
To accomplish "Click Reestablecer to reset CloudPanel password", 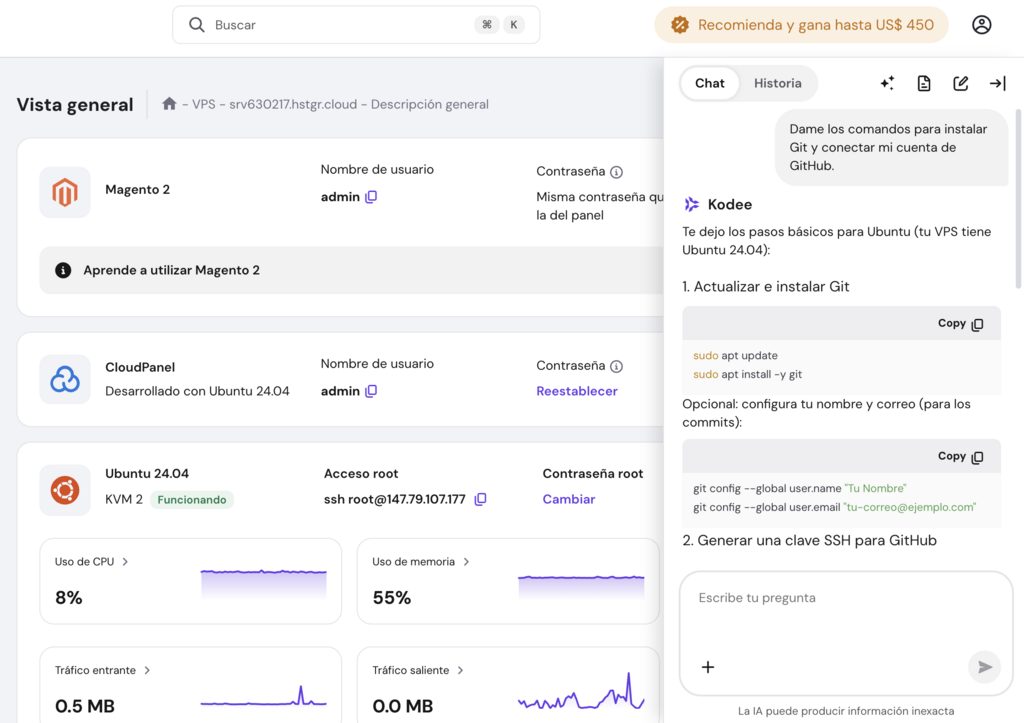I will click(x=577, y=391).
